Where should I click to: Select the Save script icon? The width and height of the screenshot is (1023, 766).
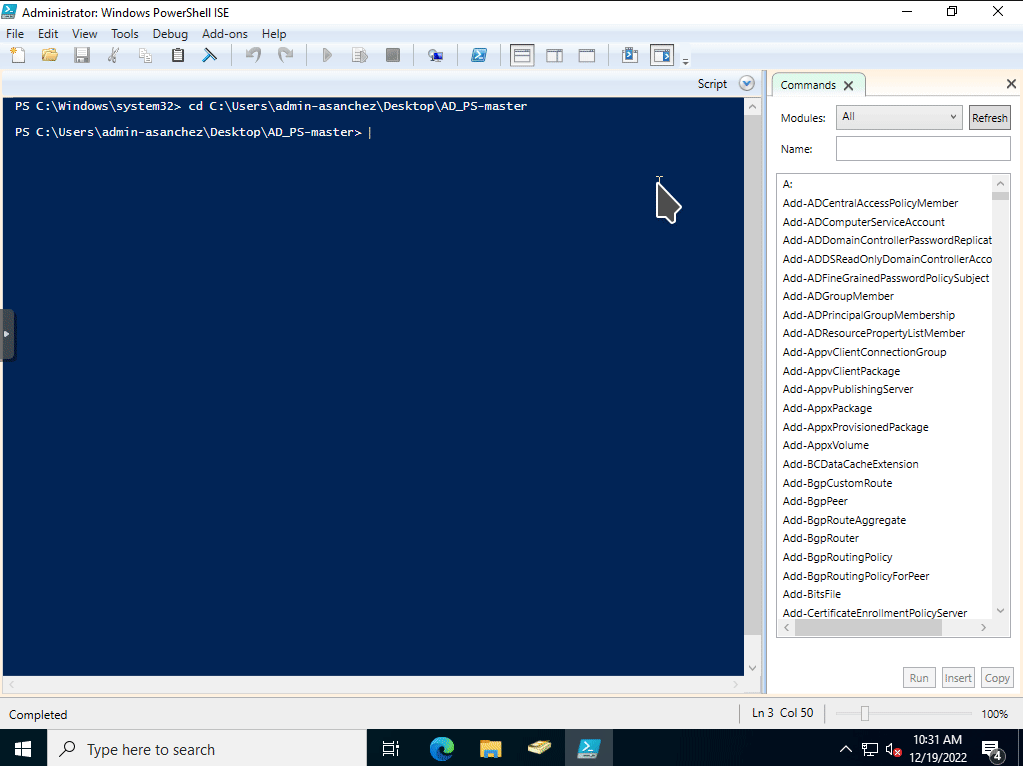click(x=83, y=55)
